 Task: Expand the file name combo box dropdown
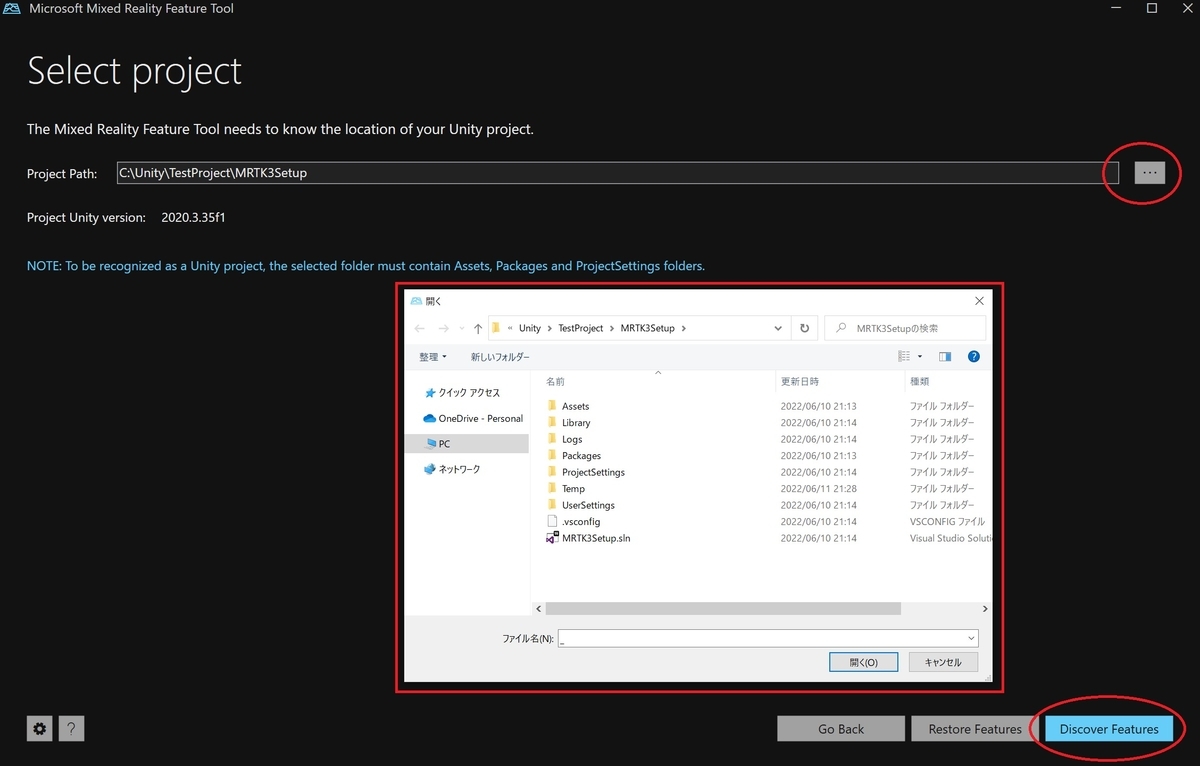coord(971,638)
